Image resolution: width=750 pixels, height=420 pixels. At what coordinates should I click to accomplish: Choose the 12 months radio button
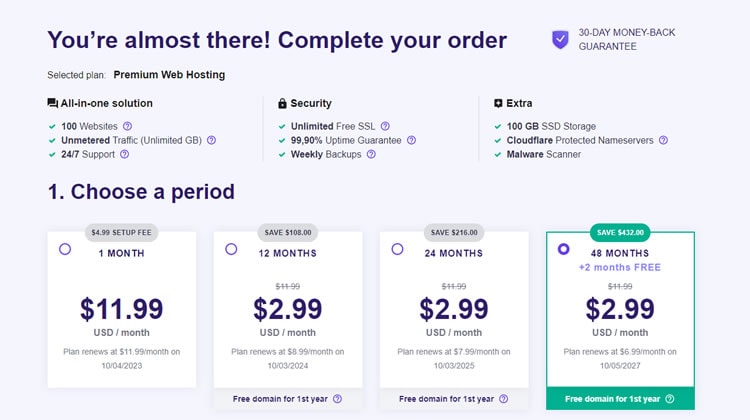point(231,249)
